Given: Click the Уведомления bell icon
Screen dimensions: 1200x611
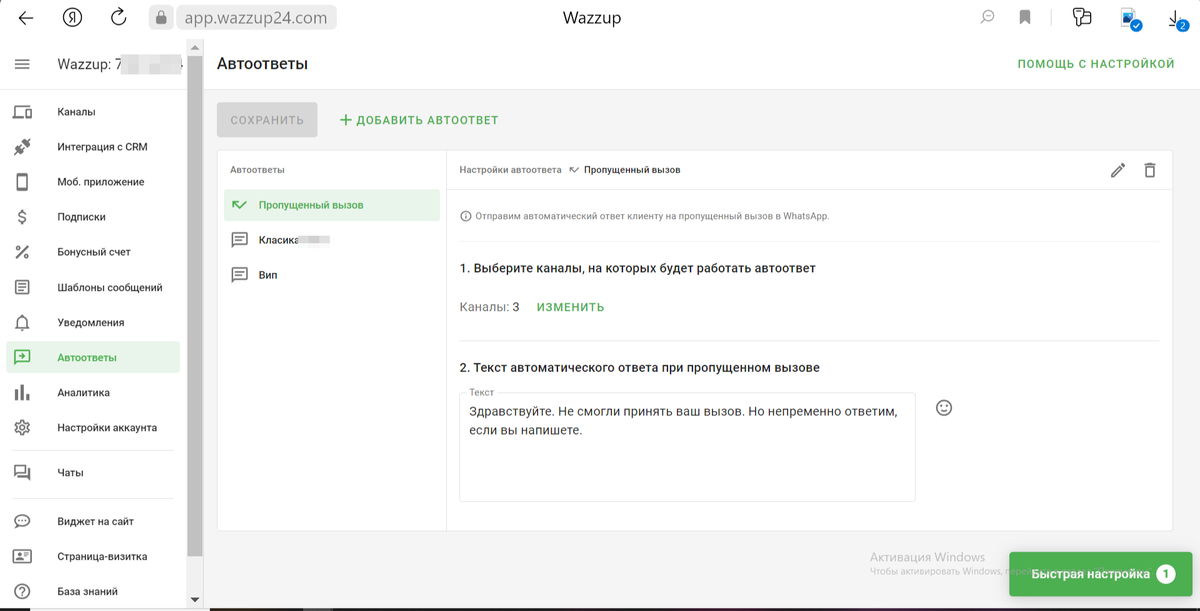Looking at the screenshot, I should coord(22,322).
